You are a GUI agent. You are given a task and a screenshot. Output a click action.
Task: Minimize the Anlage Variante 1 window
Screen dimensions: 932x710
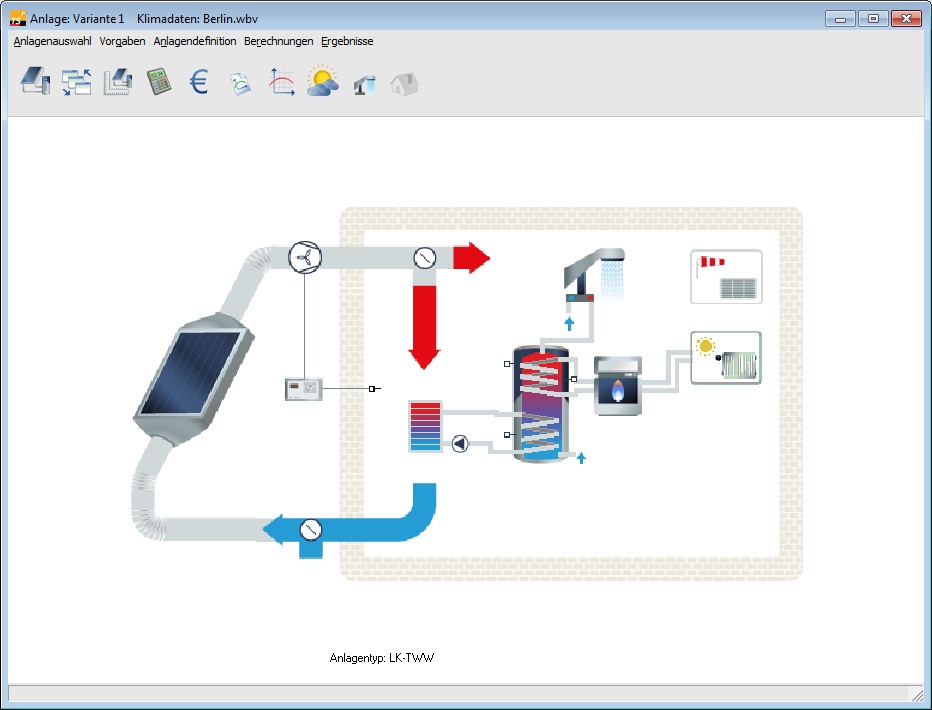click(x=840, y=18)
